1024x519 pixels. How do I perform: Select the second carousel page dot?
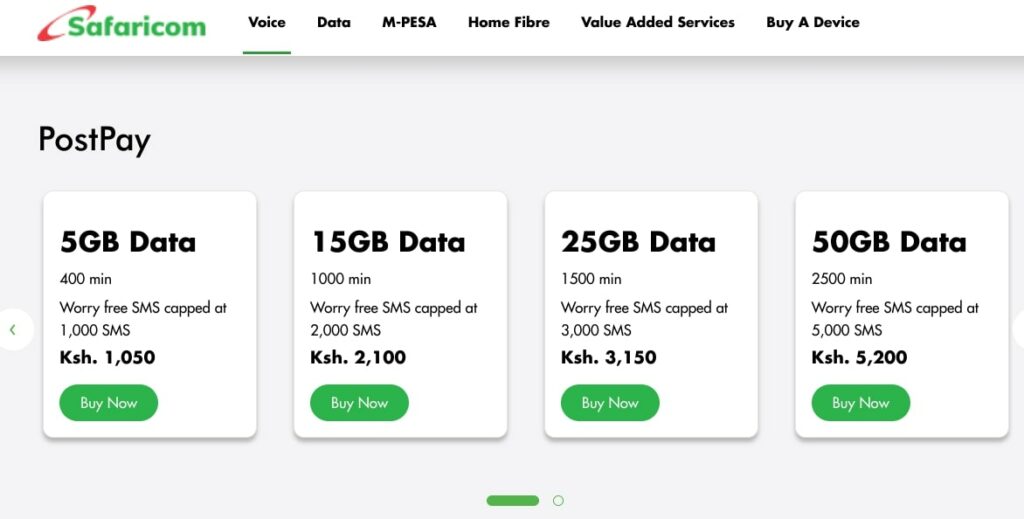(x=558, y=501)
